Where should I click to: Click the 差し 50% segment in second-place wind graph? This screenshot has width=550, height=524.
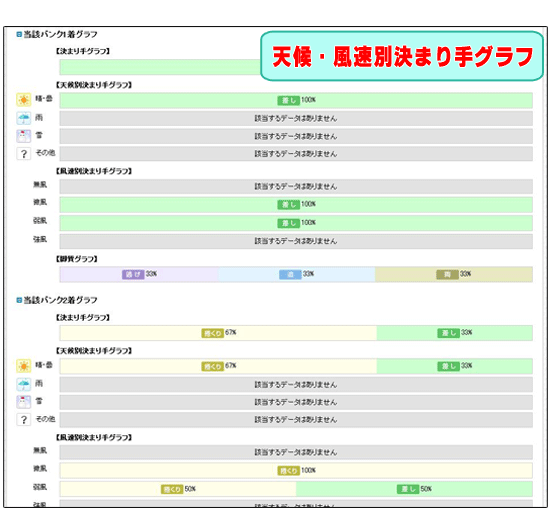414,489
